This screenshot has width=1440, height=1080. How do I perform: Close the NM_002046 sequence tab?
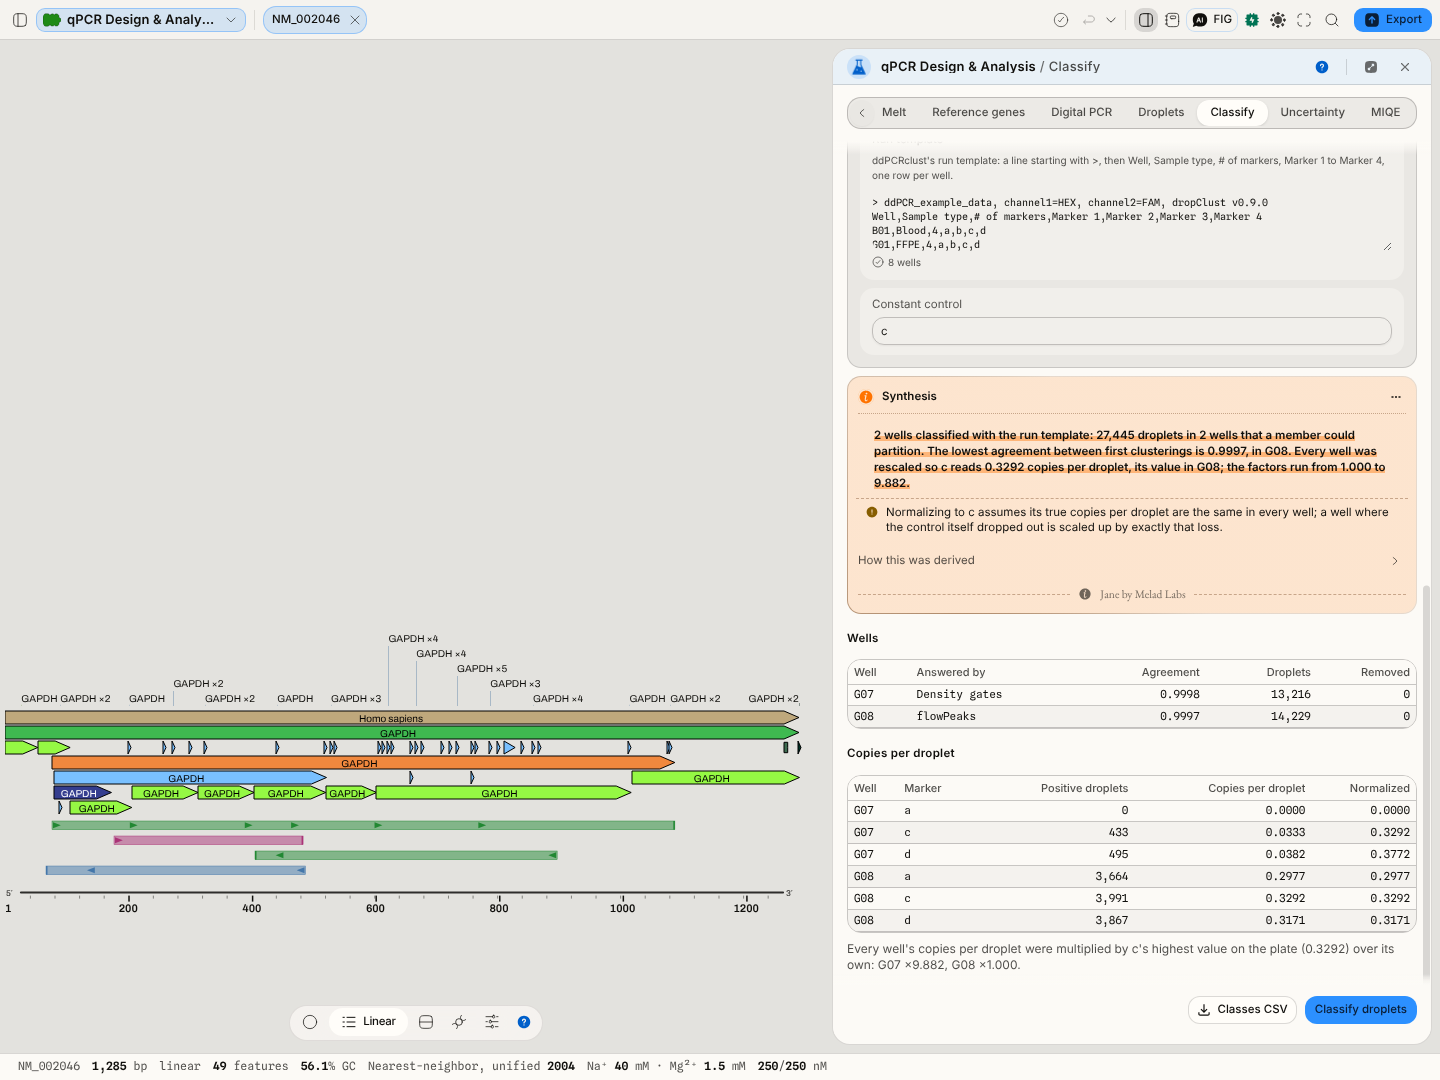(x=355, y=20)
